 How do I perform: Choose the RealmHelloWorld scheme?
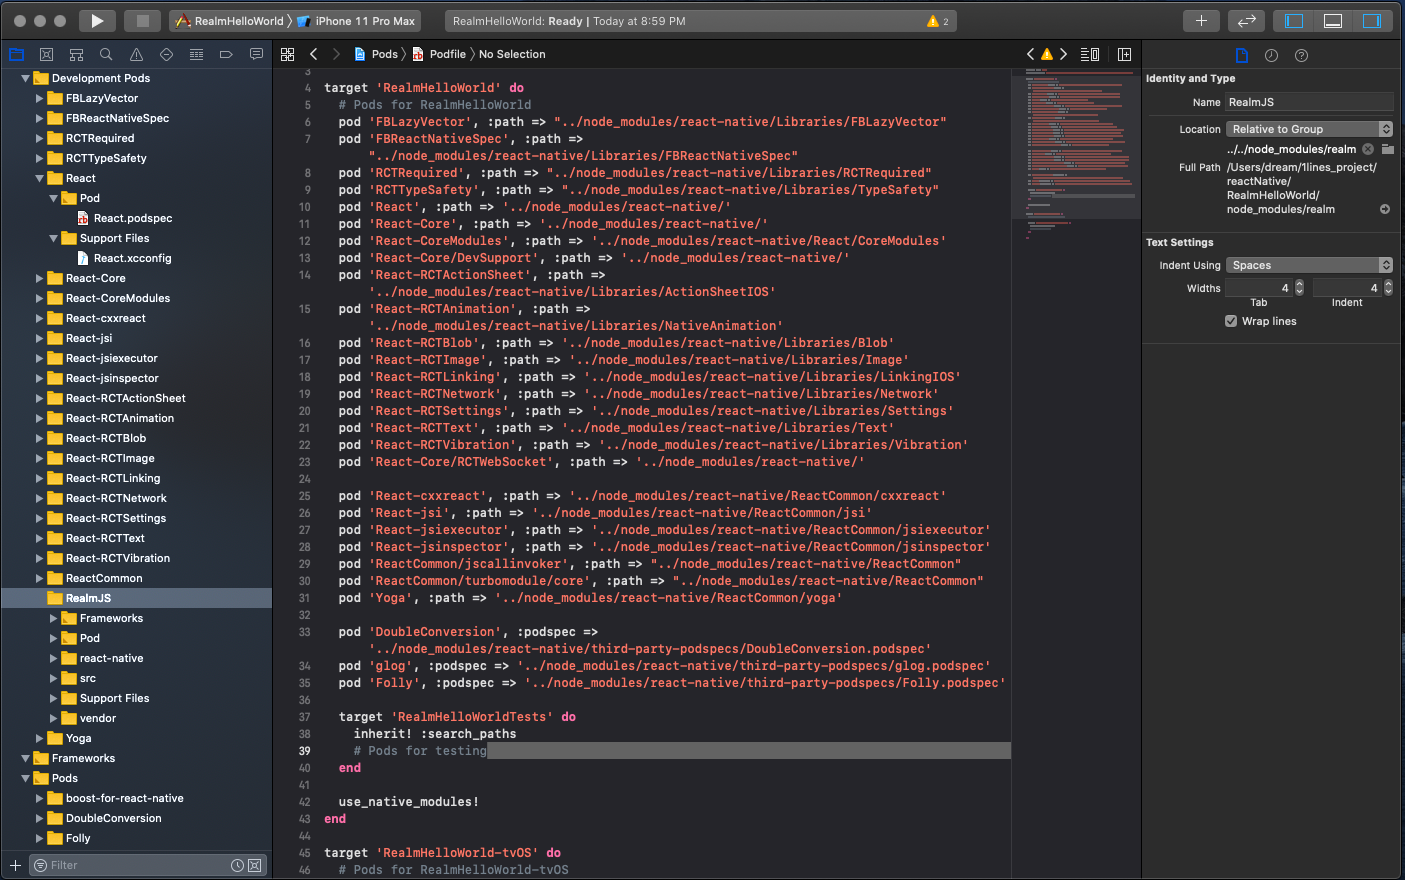click(230, 21)
